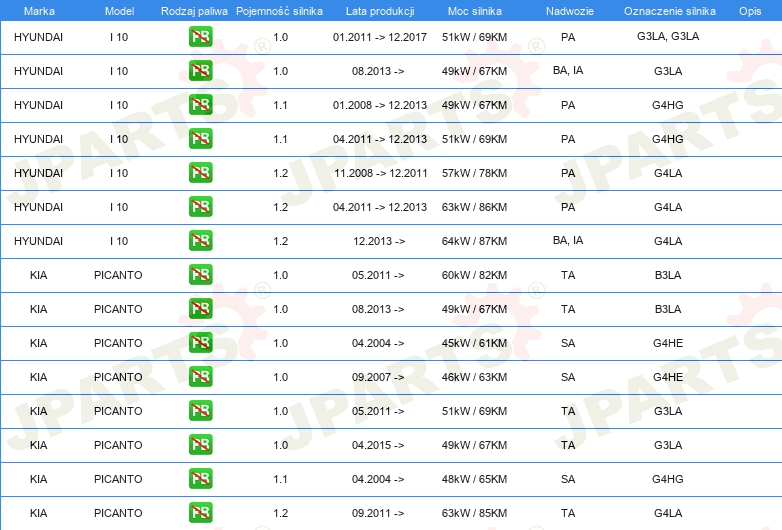Viewport: 782px width, 530px height.
Task: Click the date cell '12.2013 ->'
Action: point(379,241)
